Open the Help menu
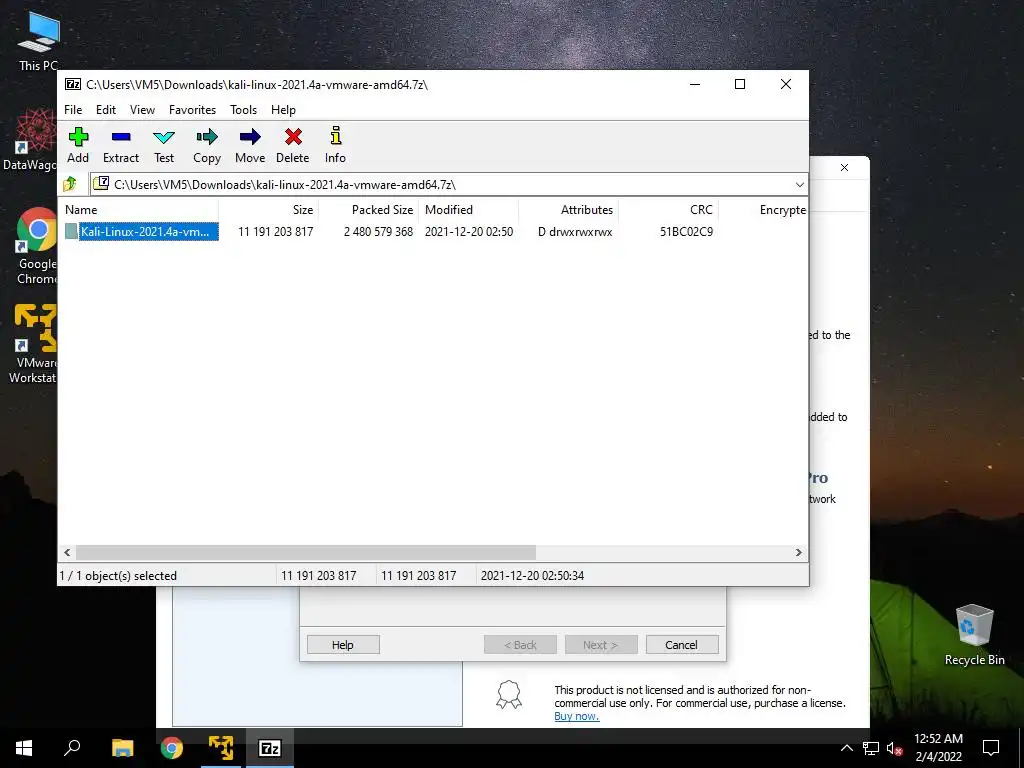Screen dimensions: 1024x768 tap(283, 110)
